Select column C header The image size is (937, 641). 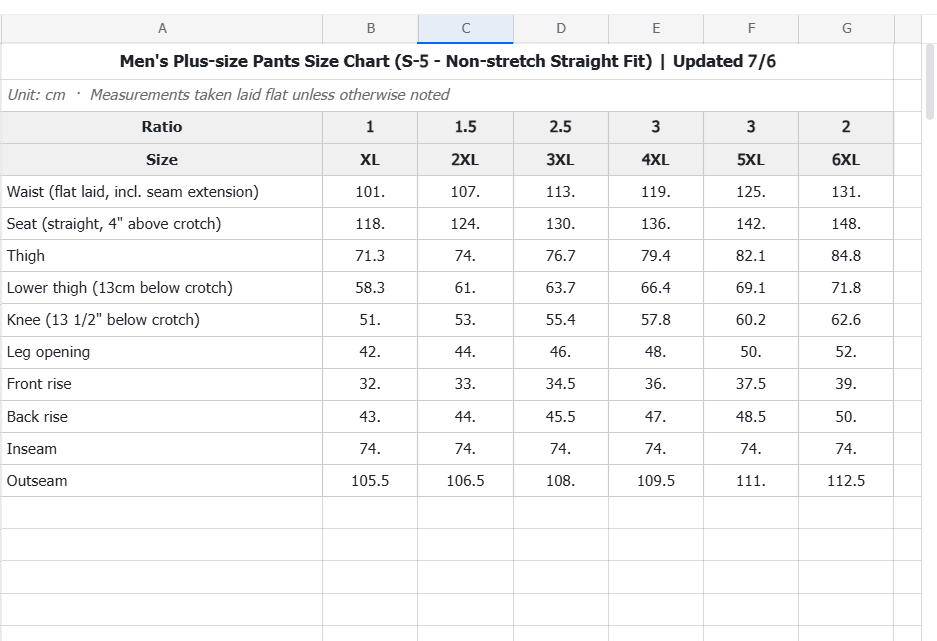click(x=466, y=28)
